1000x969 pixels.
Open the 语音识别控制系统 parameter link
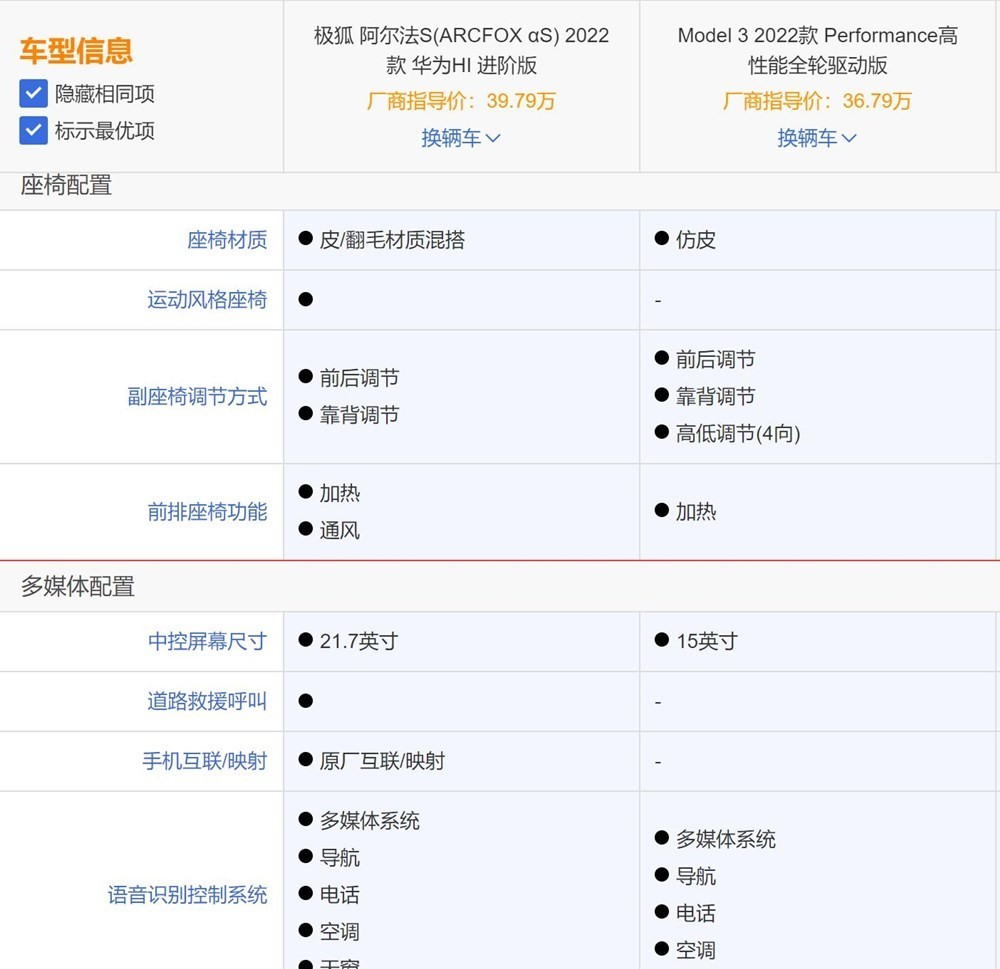click(x=188, y=895)
